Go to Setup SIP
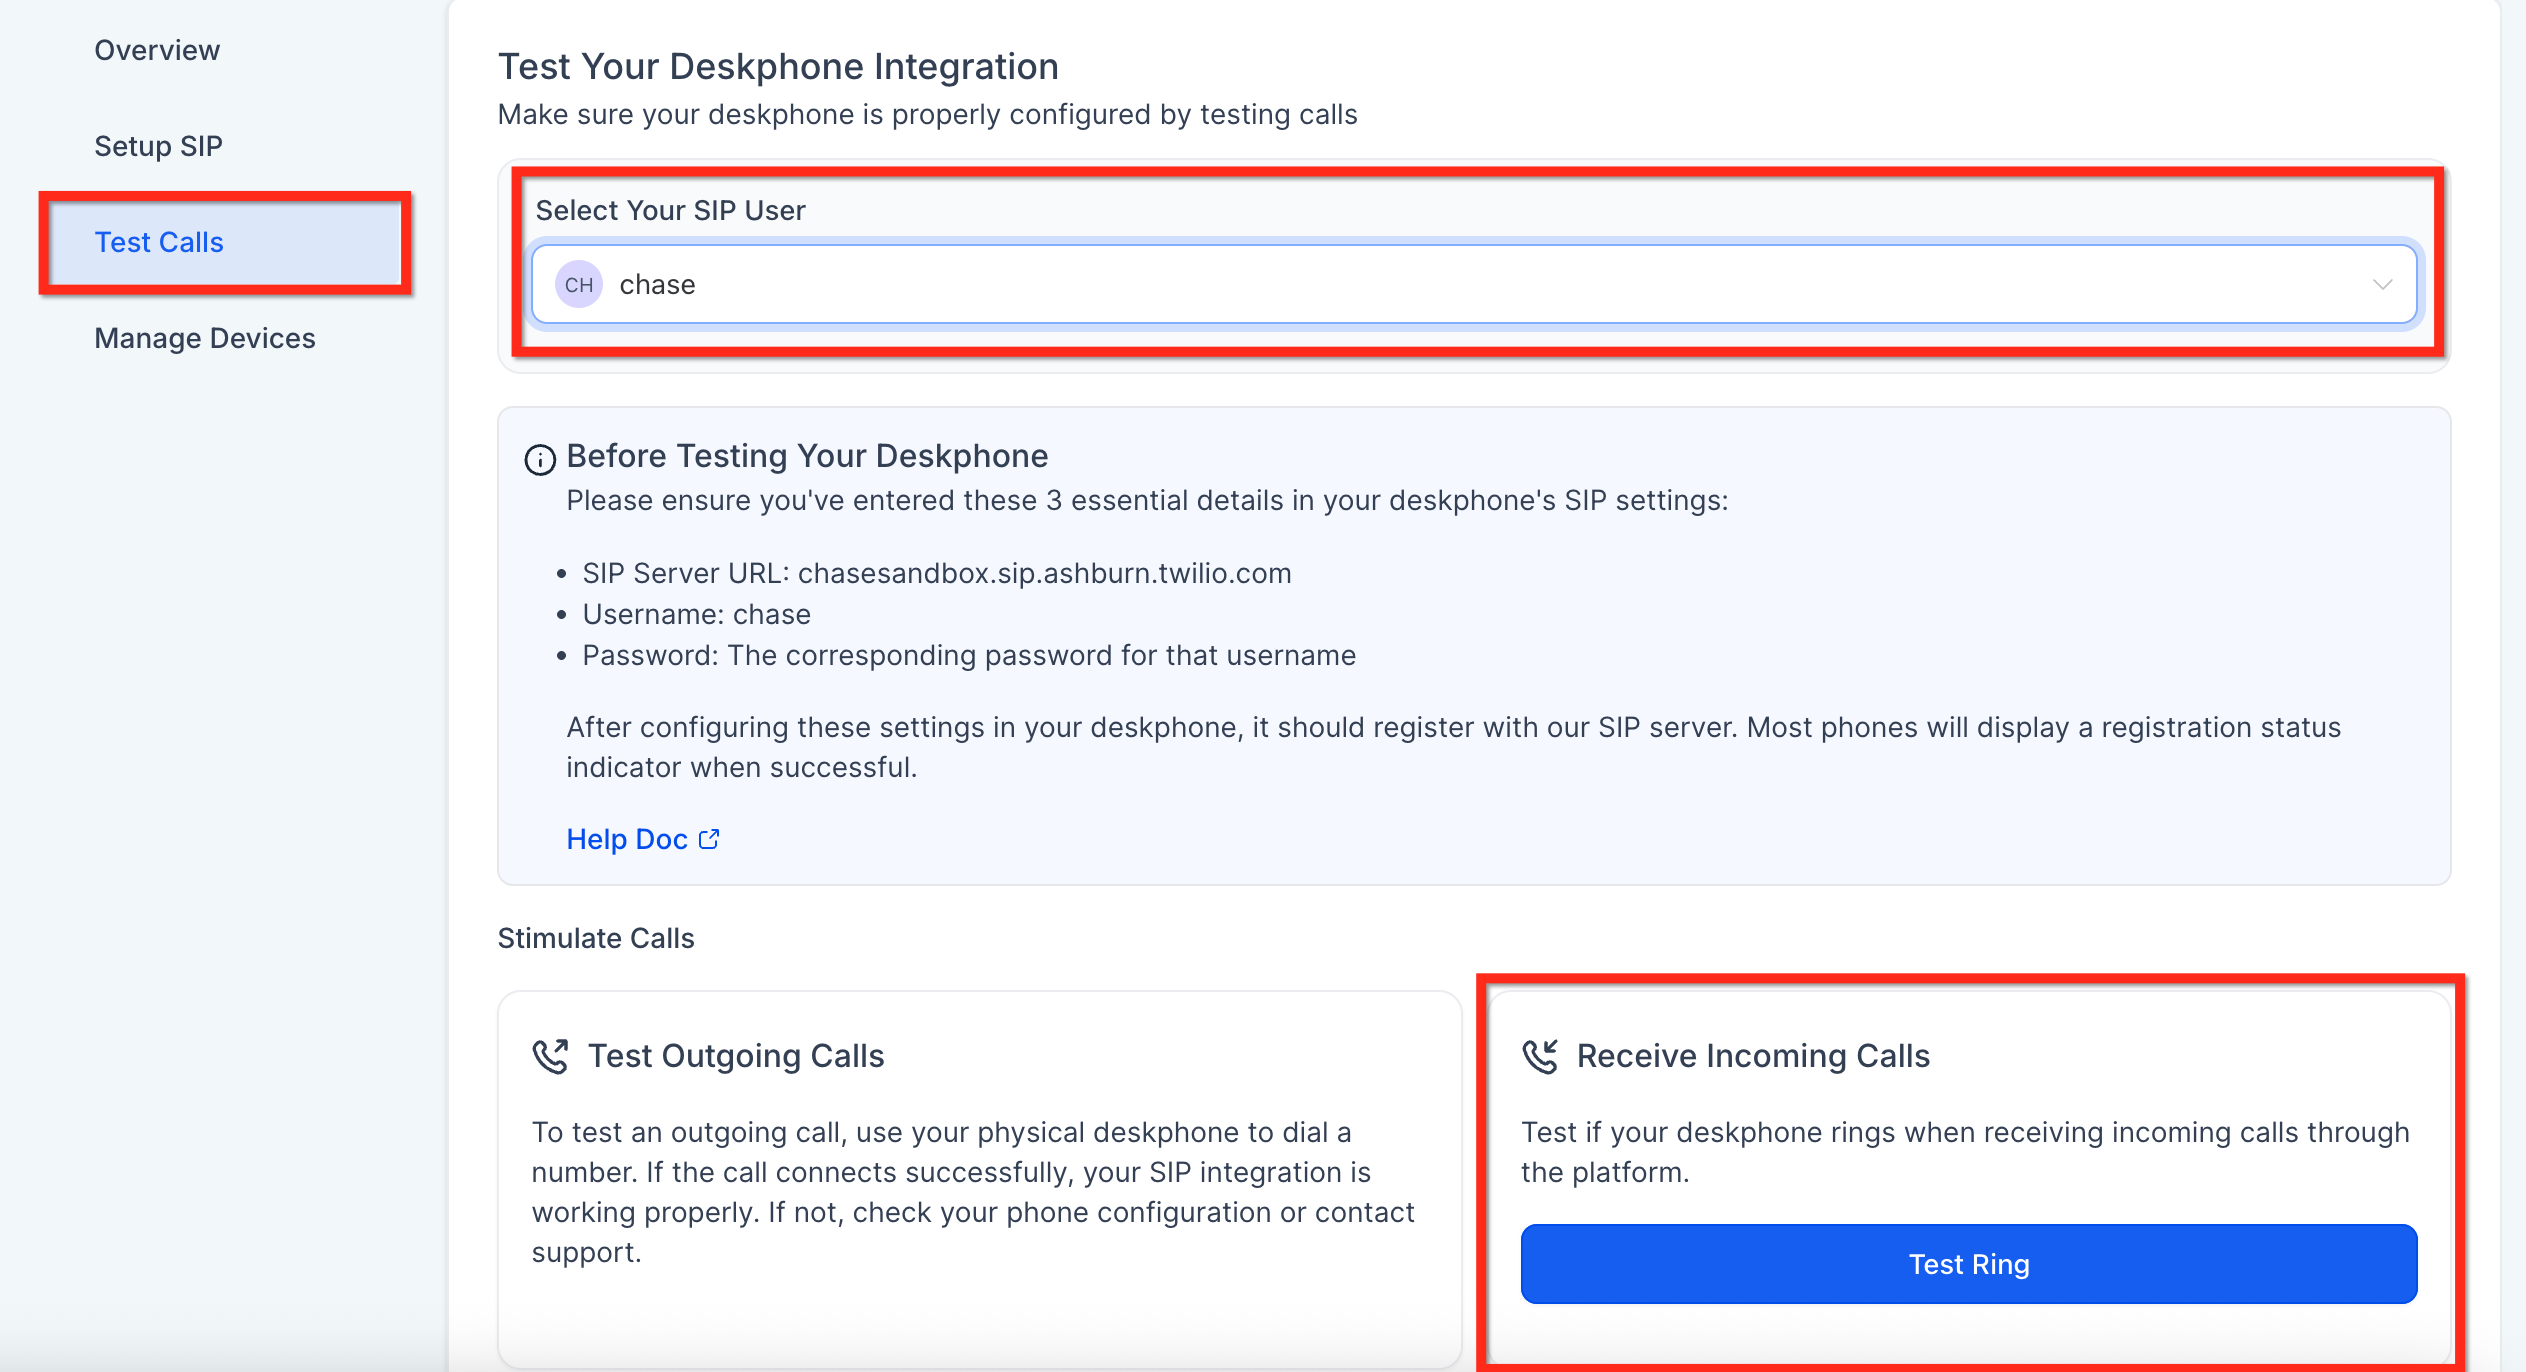Image resolution: width=2526 pixels, height=1372 pixels. pyautogui.click(x=158, y=146)
